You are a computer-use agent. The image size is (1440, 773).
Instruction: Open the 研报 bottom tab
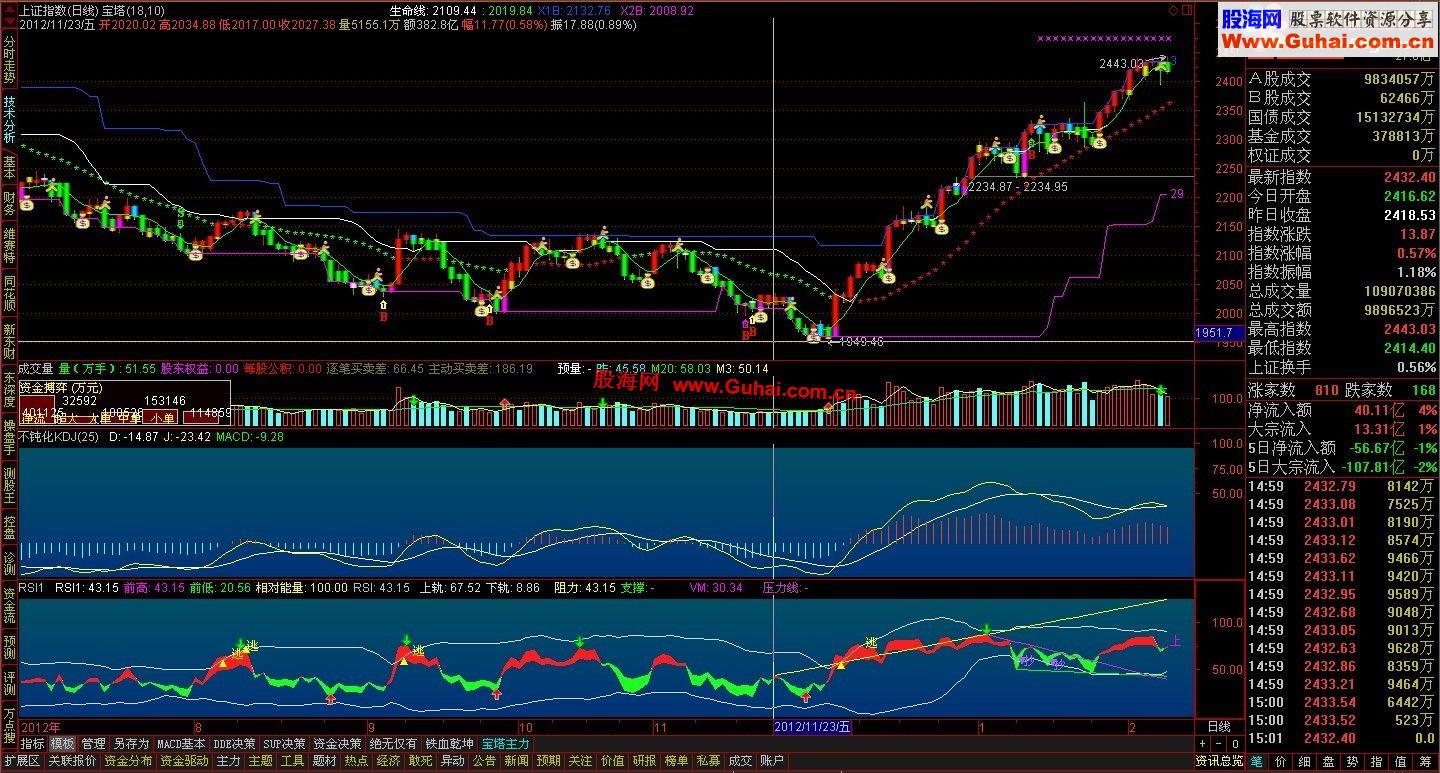(x=644, y=761)
